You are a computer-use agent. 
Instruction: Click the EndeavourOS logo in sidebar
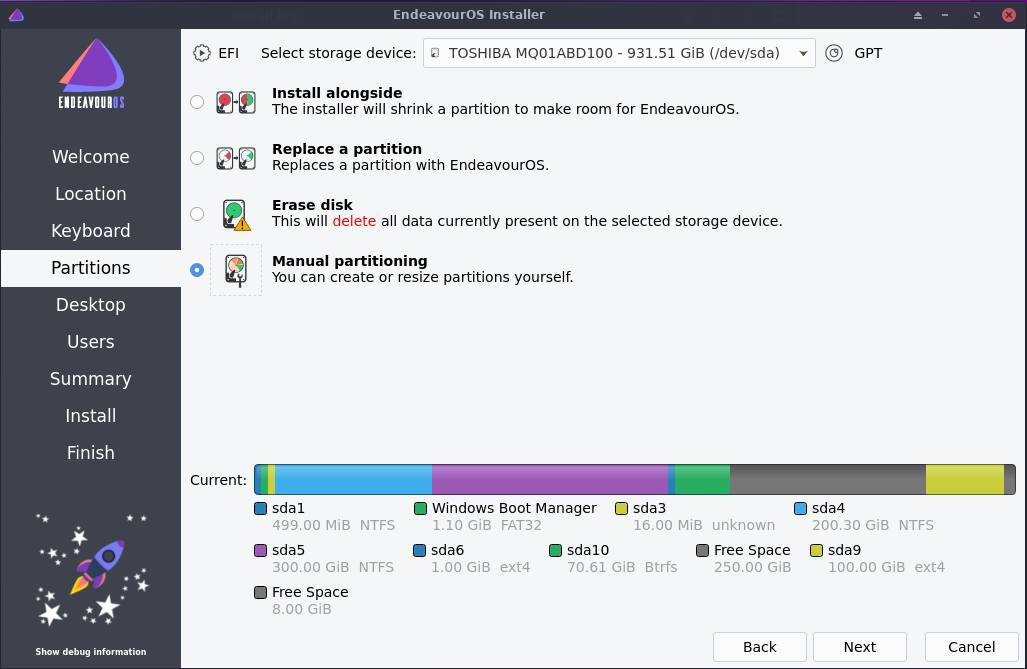91,74
